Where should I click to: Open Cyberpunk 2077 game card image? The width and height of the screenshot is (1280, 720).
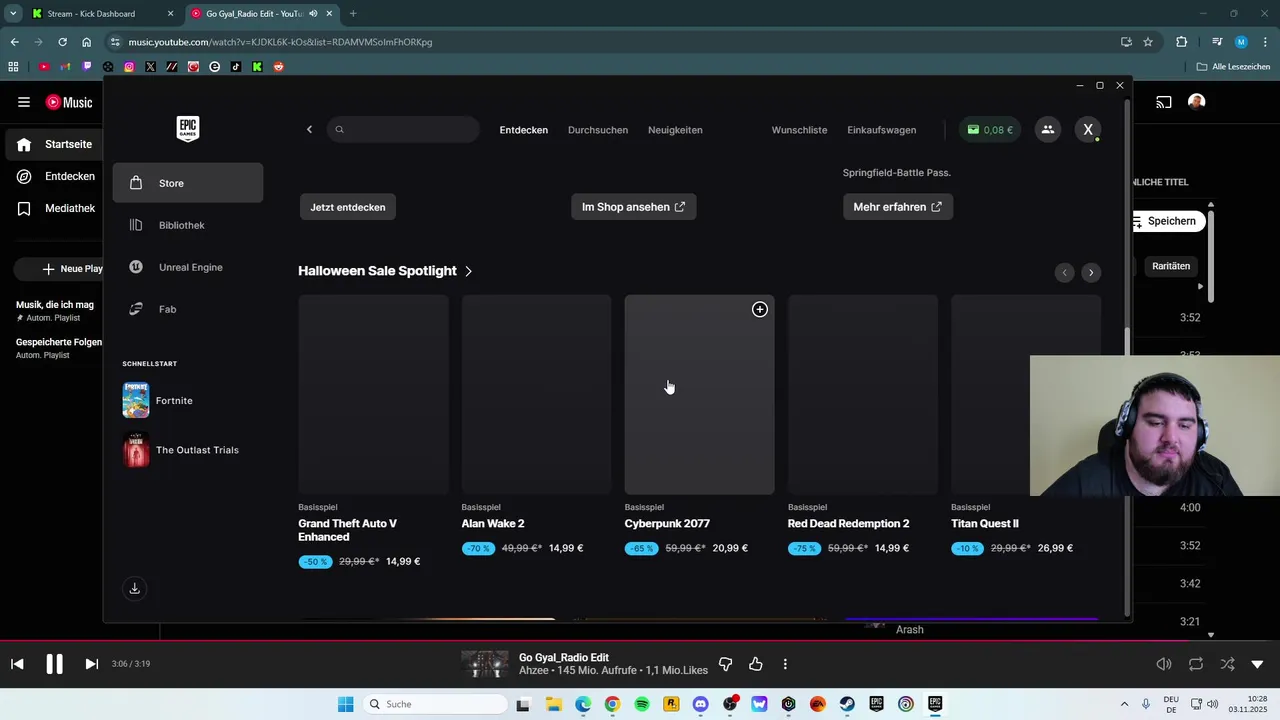click(699, 394)
